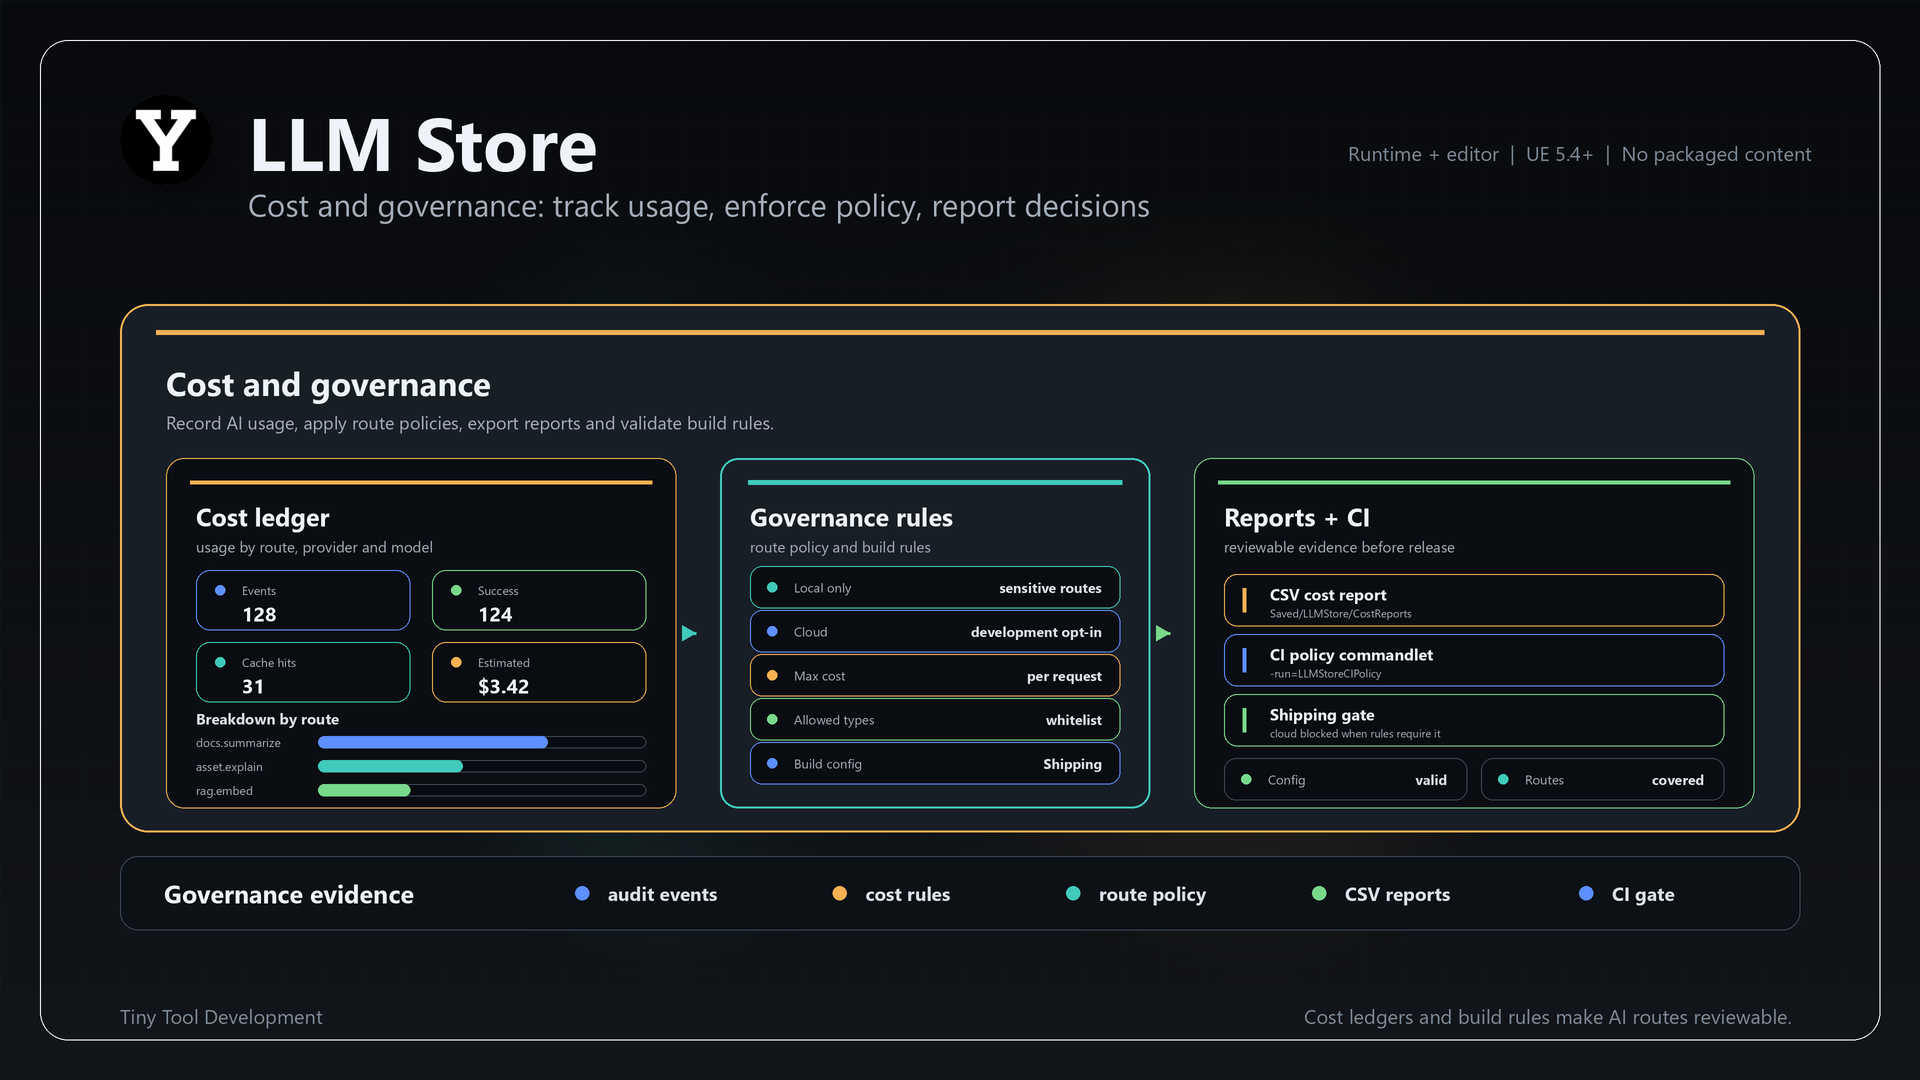Open the Build config Shipping rule
The image size is (1920, 1080).
[x=935, y=764]
